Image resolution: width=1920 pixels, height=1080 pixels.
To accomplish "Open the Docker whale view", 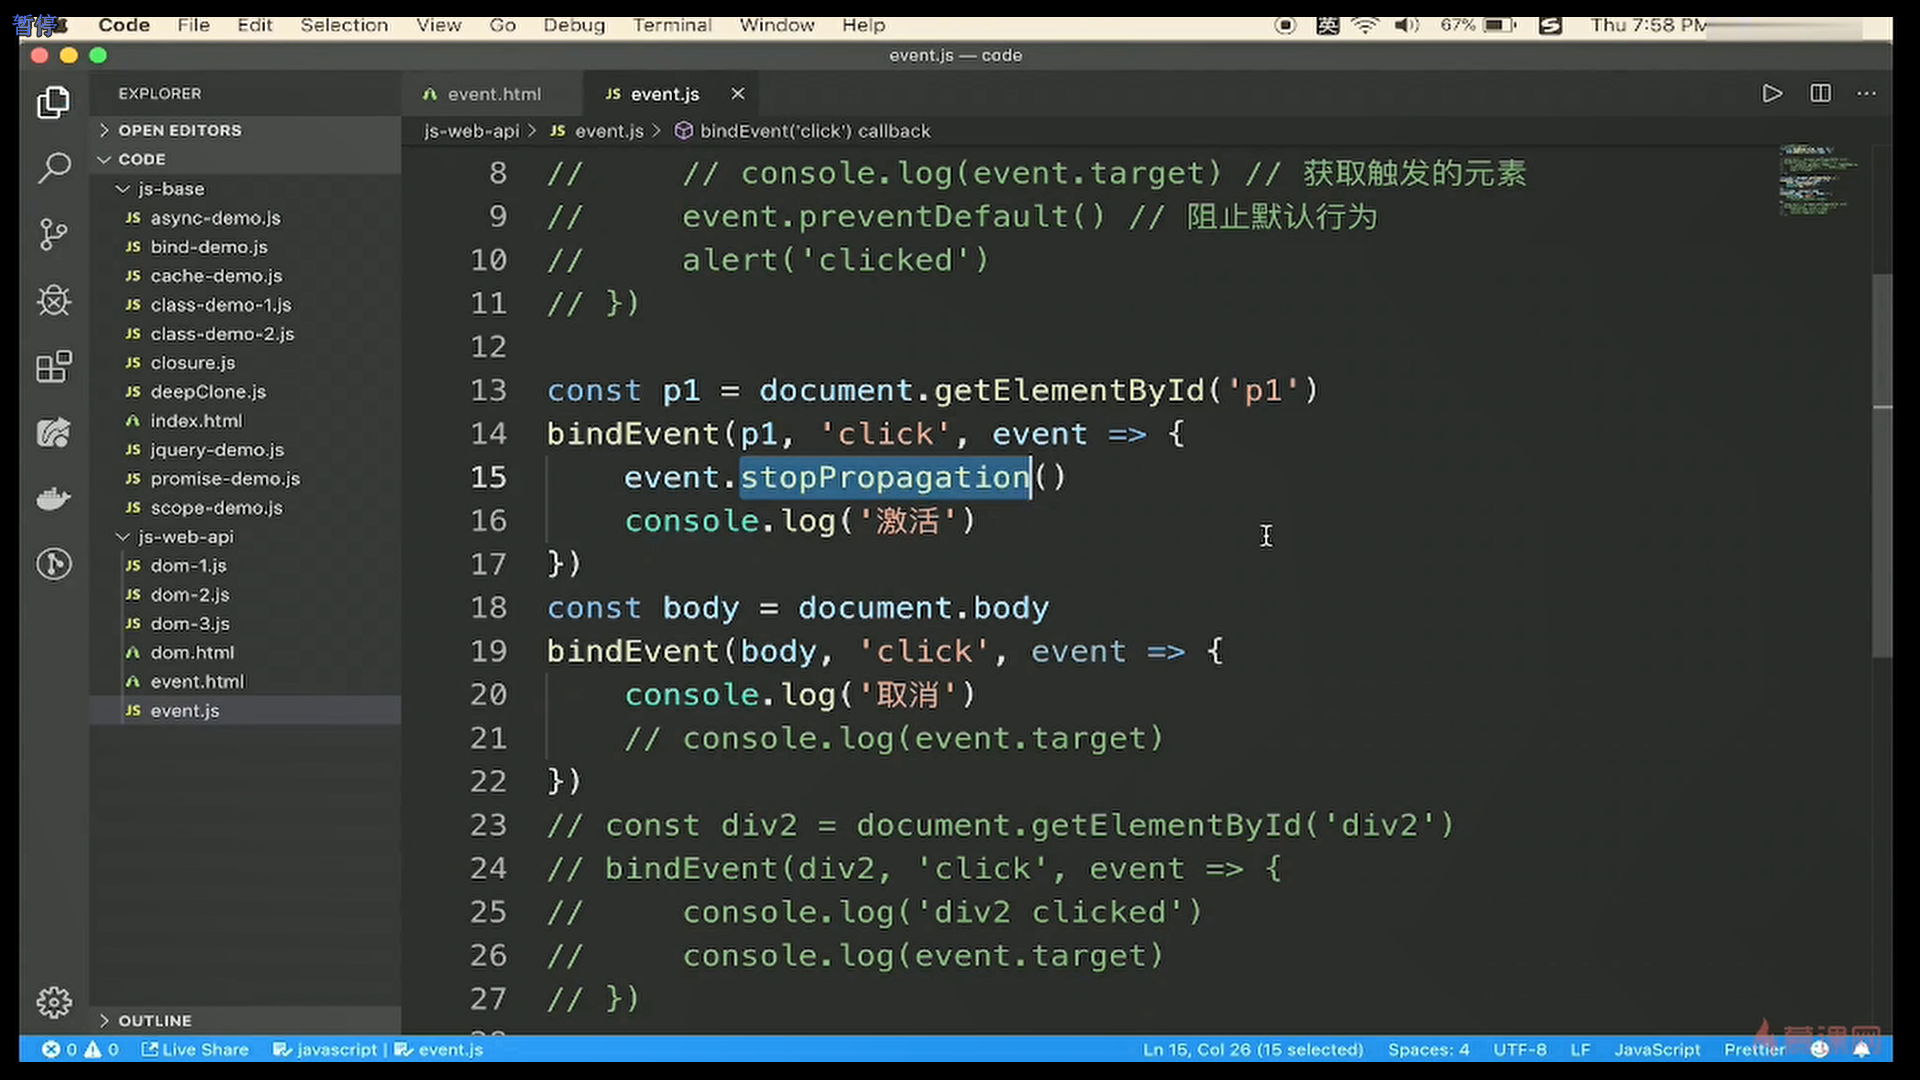I will (54, 498).
